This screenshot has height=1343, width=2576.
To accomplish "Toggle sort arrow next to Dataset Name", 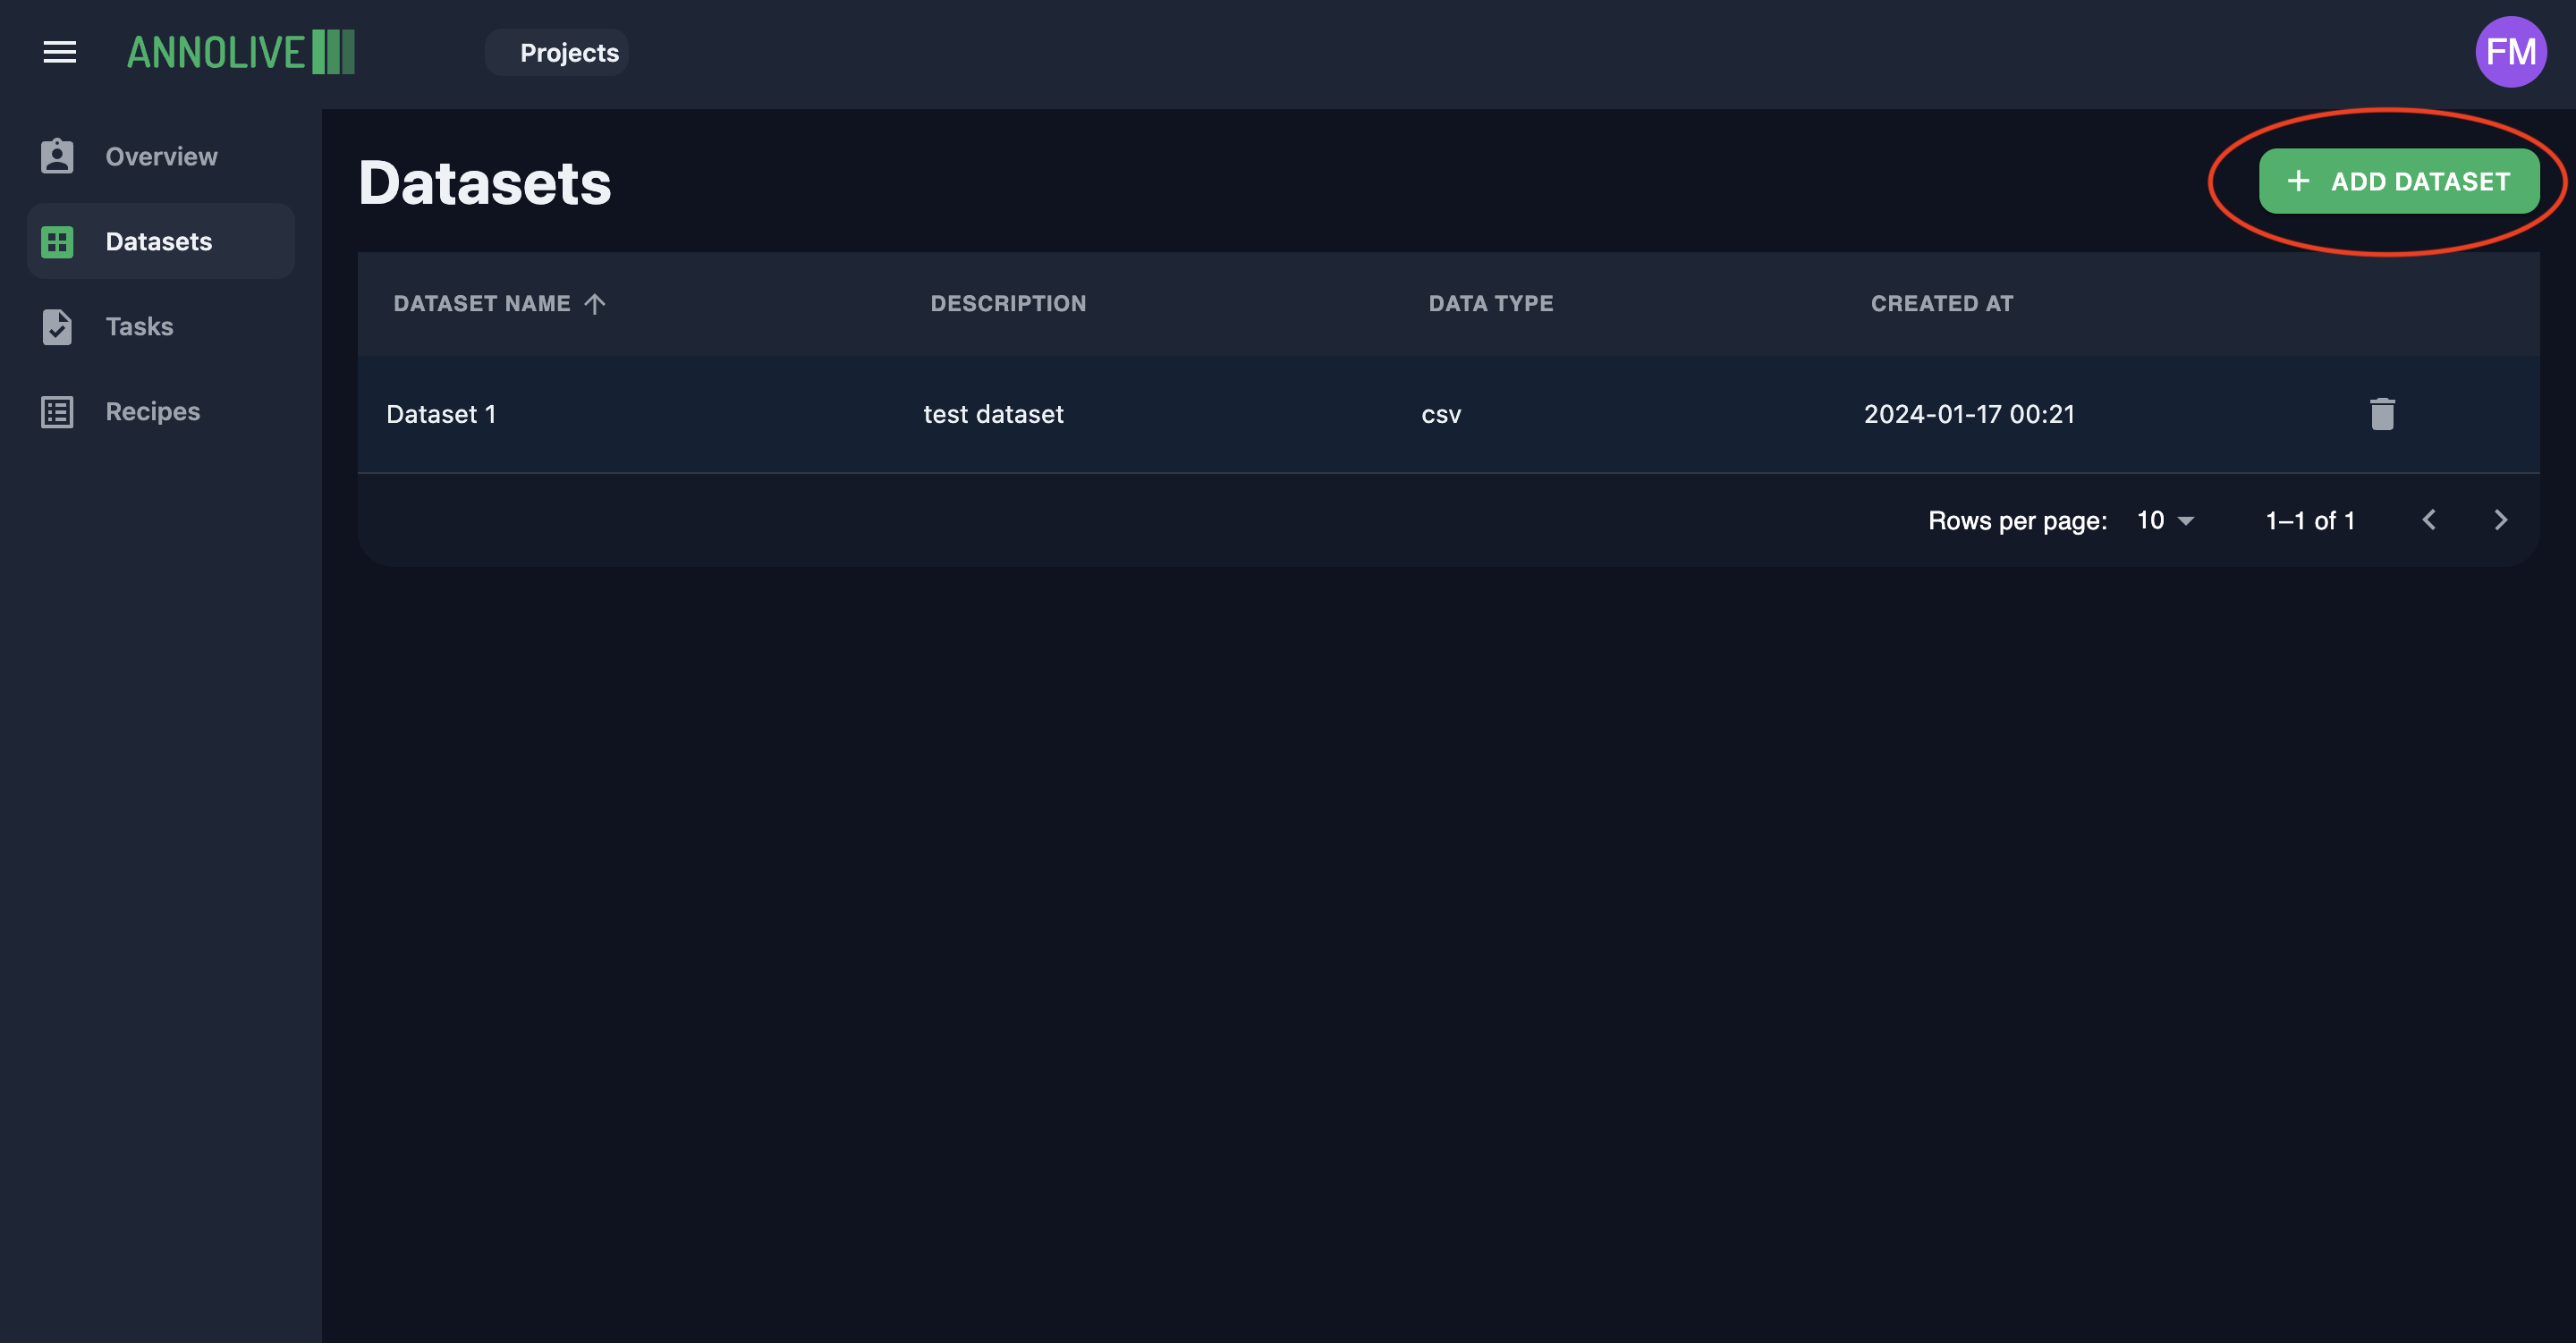I will tap(595, 303).
